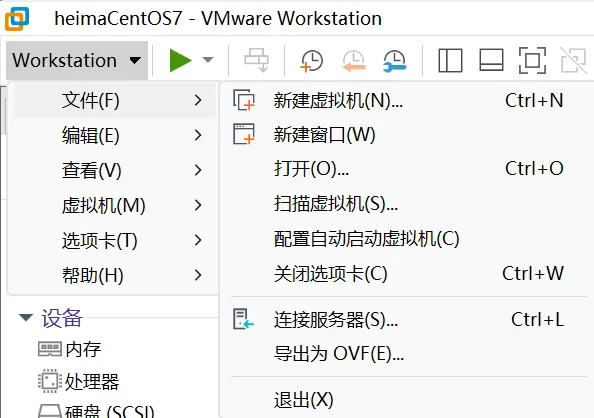Select 导出为 OVF(E)... menu entry
Screen dimensions: 594x418
(x=407, y=354)
